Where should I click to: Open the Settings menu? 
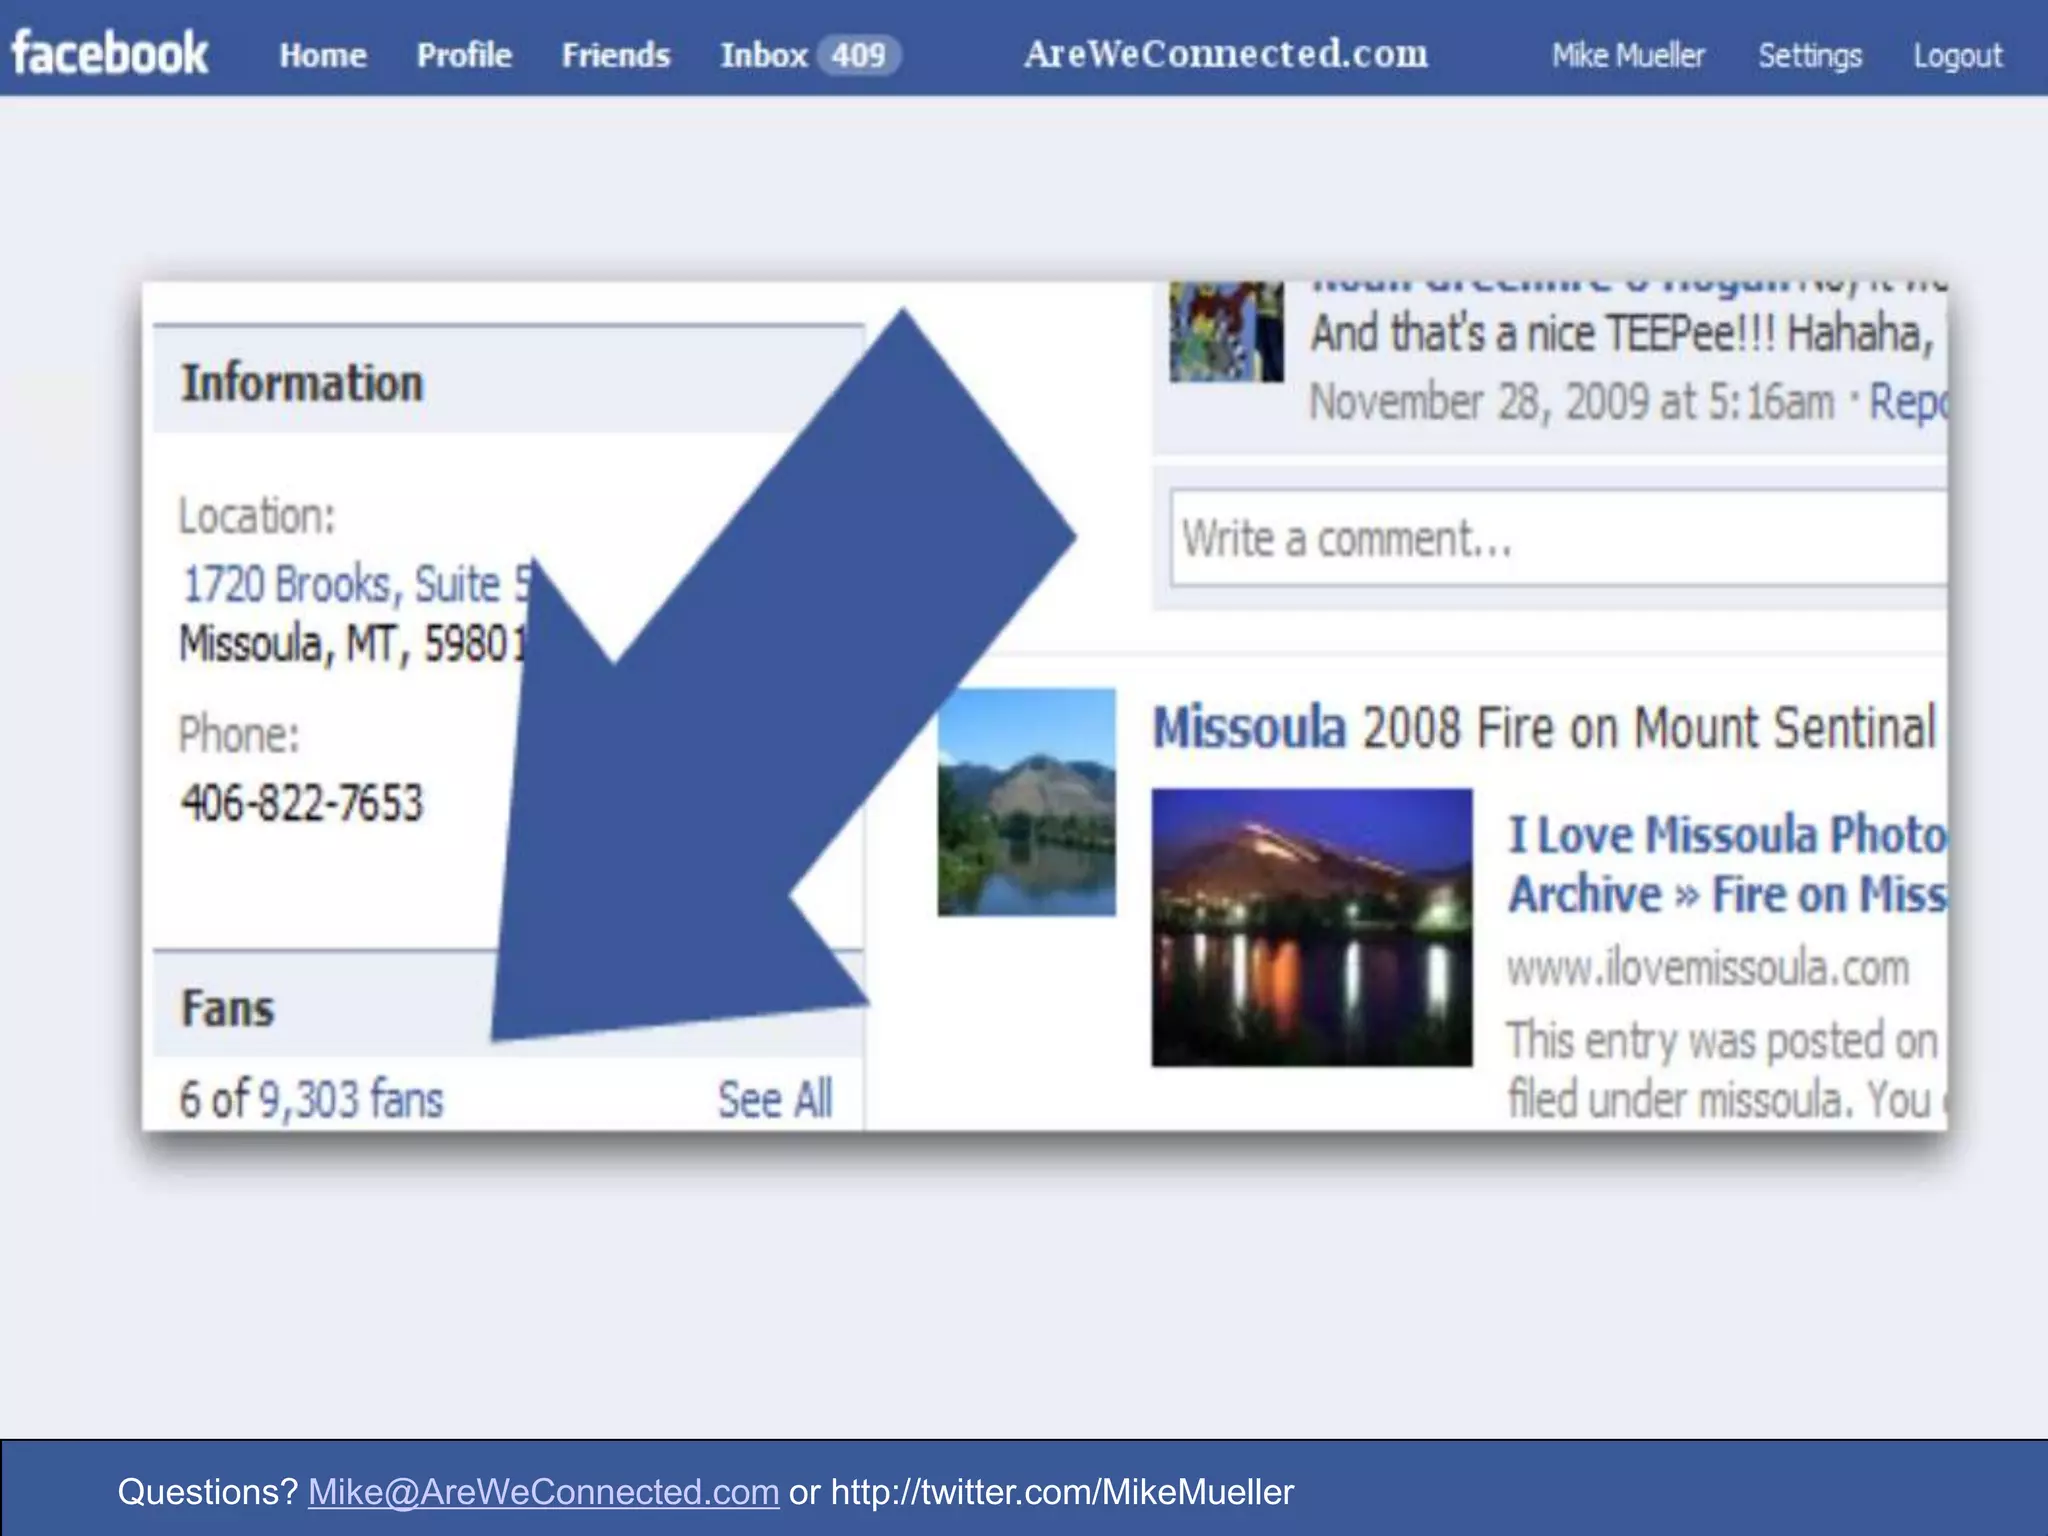[1810, 55]
